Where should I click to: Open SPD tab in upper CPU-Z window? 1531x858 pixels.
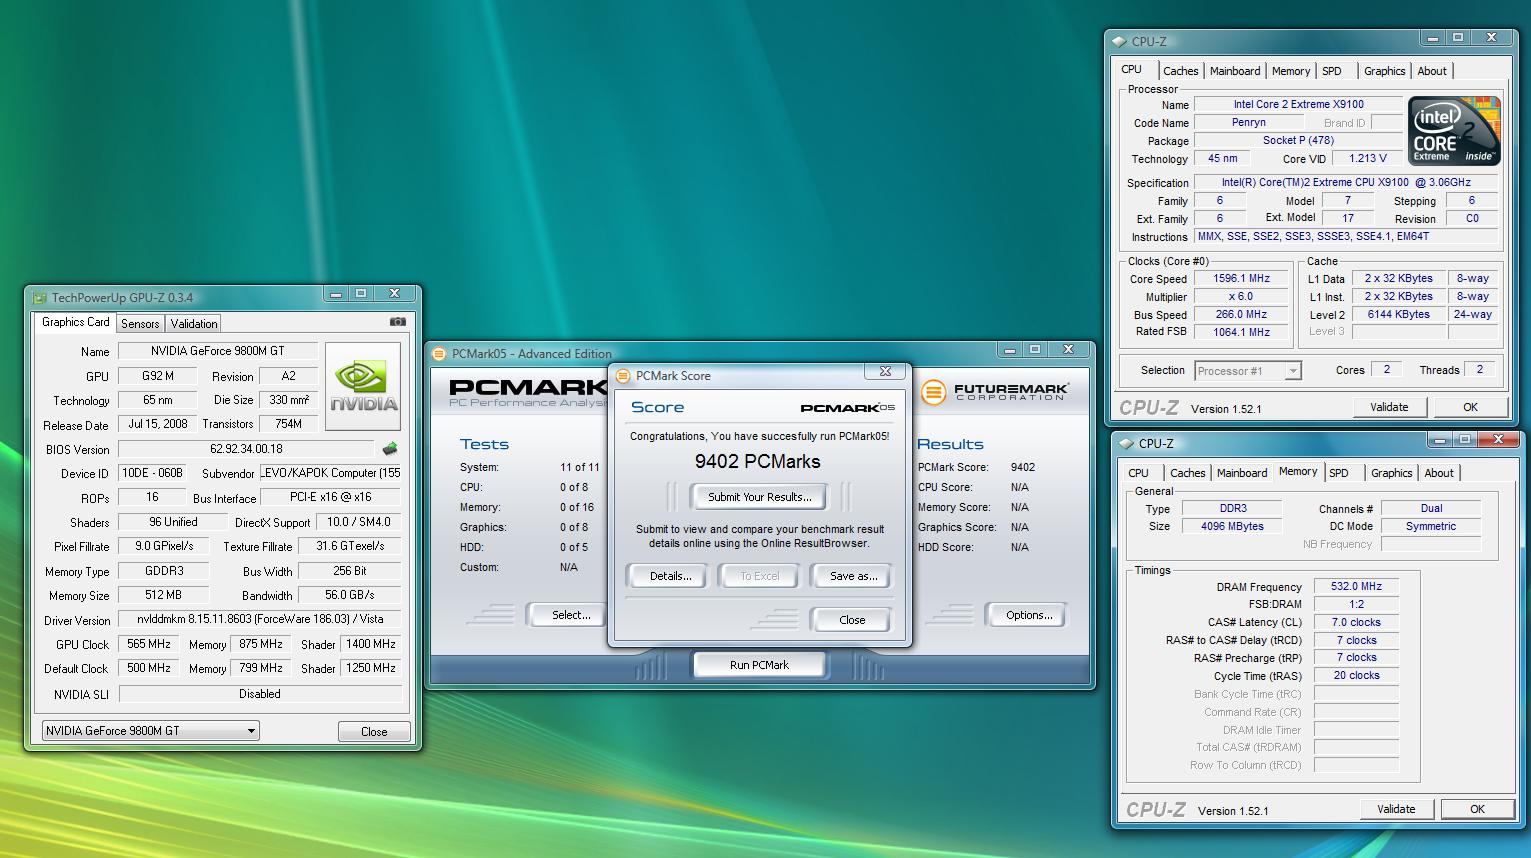point(1332,71)
